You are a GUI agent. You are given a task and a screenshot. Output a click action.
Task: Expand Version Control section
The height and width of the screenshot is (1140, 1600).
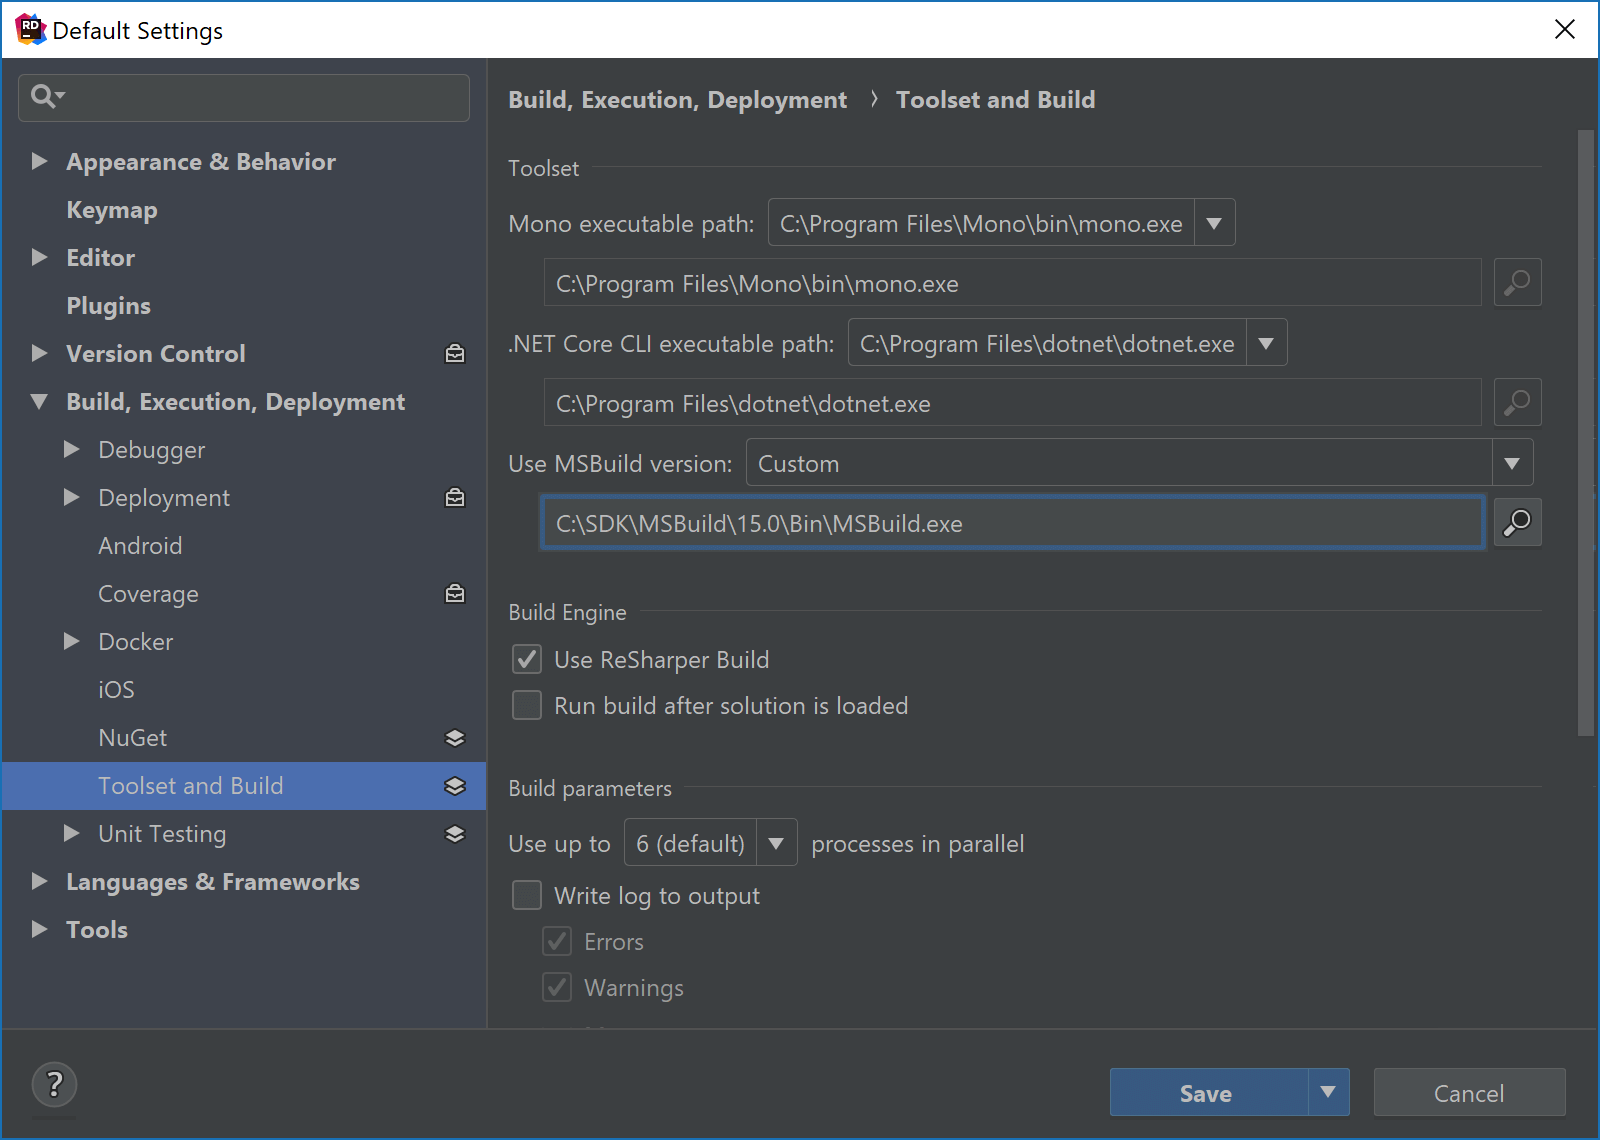click(x=39, y=353)
